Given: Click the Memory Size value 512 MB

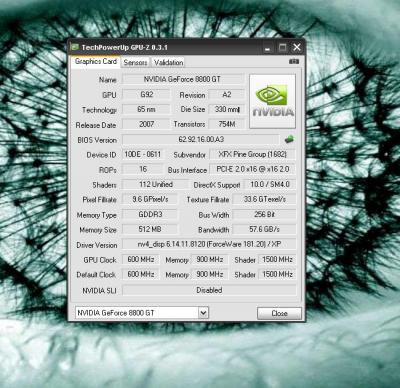Looking at the screenshot, I should (150, 229).
